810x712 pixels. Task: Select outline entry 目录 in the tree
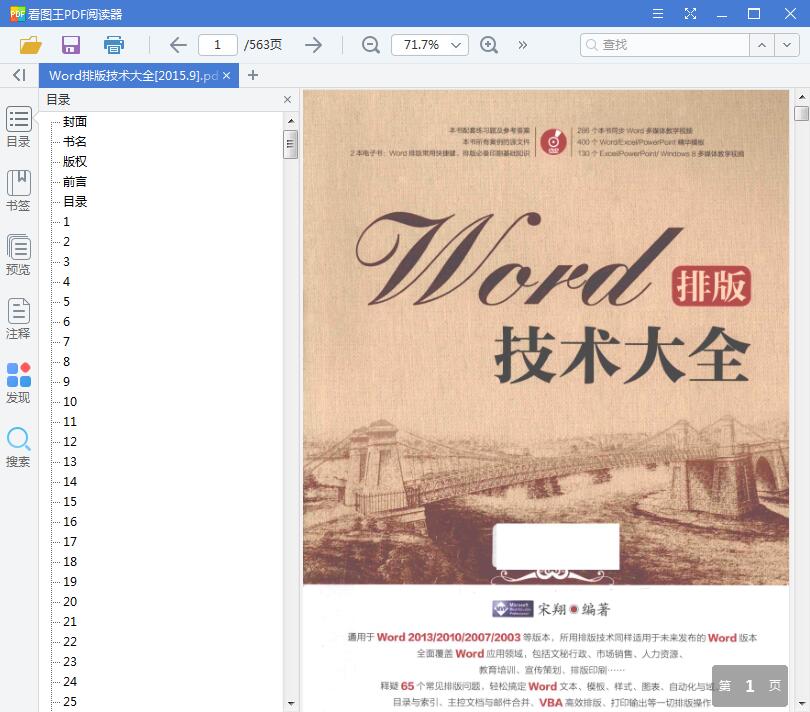(75, 202)
